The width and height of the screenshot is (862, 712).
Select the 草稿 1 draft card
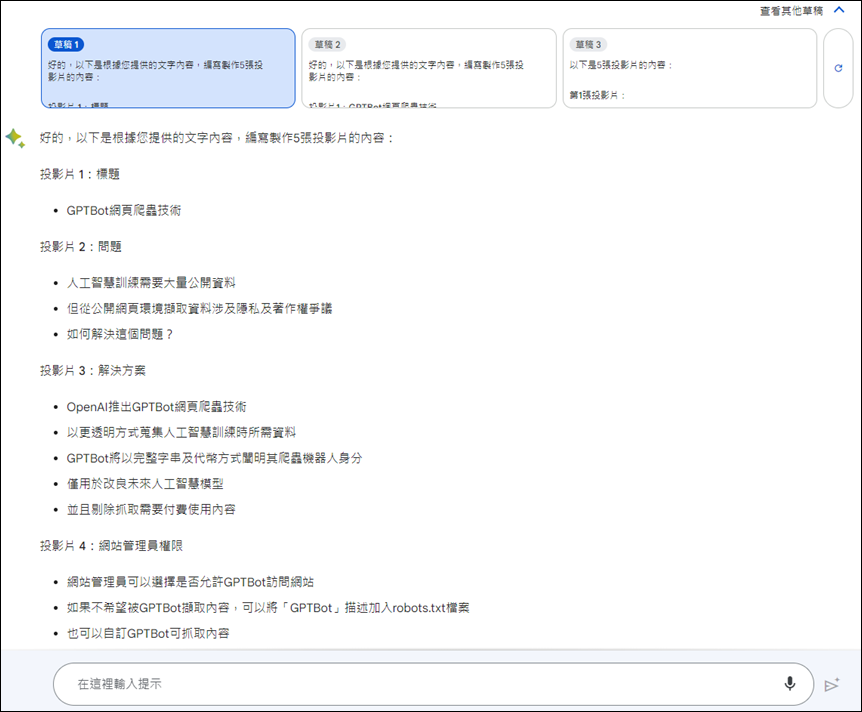[168, 68]
